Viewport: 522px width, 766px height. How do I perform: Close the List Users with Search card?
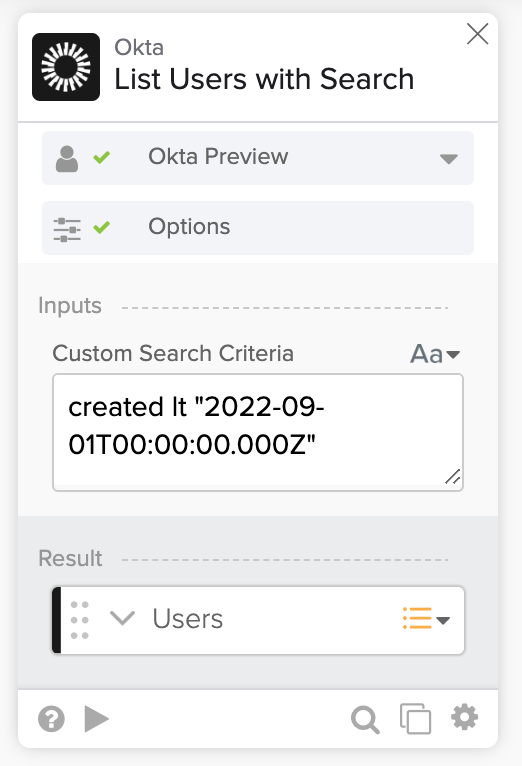pyautogui.click(x=477, y=34)
